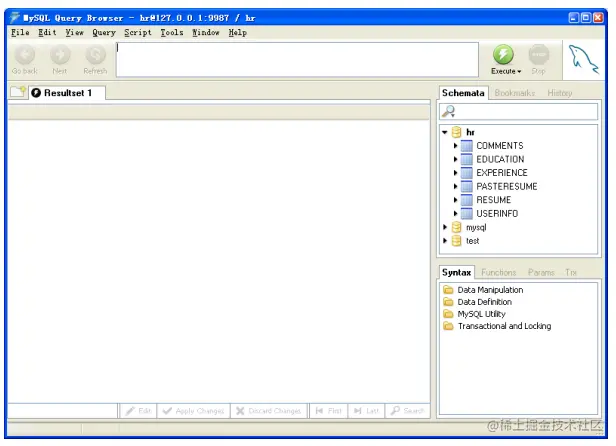The width and height of the screenshot is (616, 446).
Task: Click inside the SQL query text area
Action: point(297,60)
